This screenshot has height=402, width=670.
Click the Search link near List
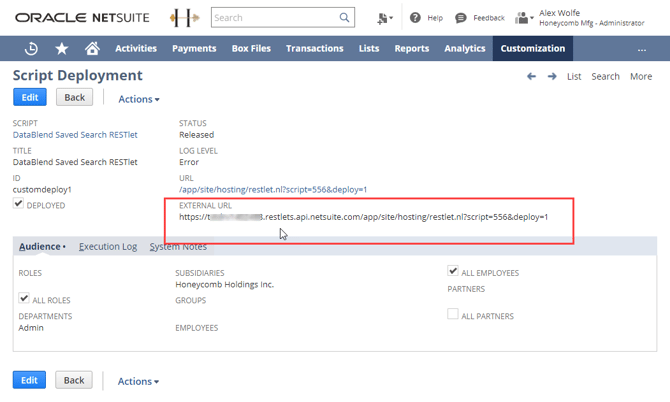point(605,76)
